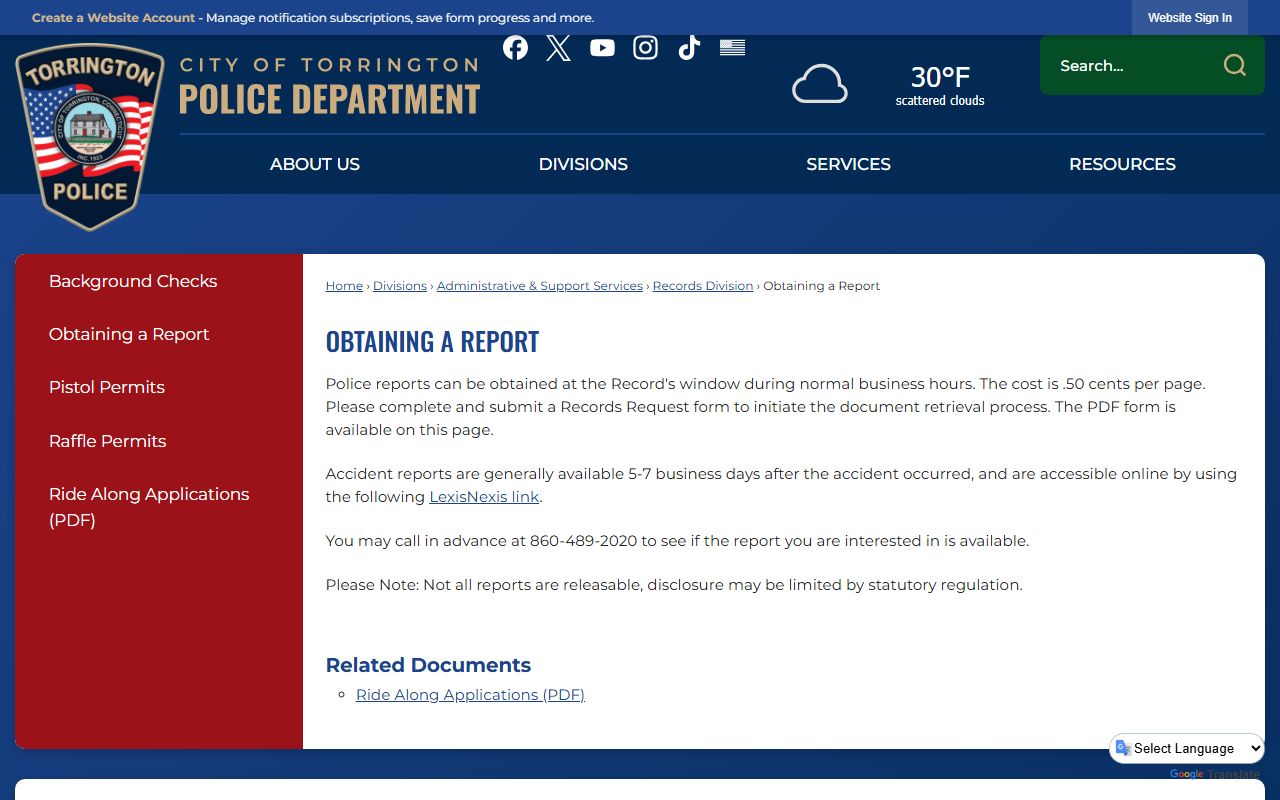Click the City of Torrington Police Department title

(330, 86)
